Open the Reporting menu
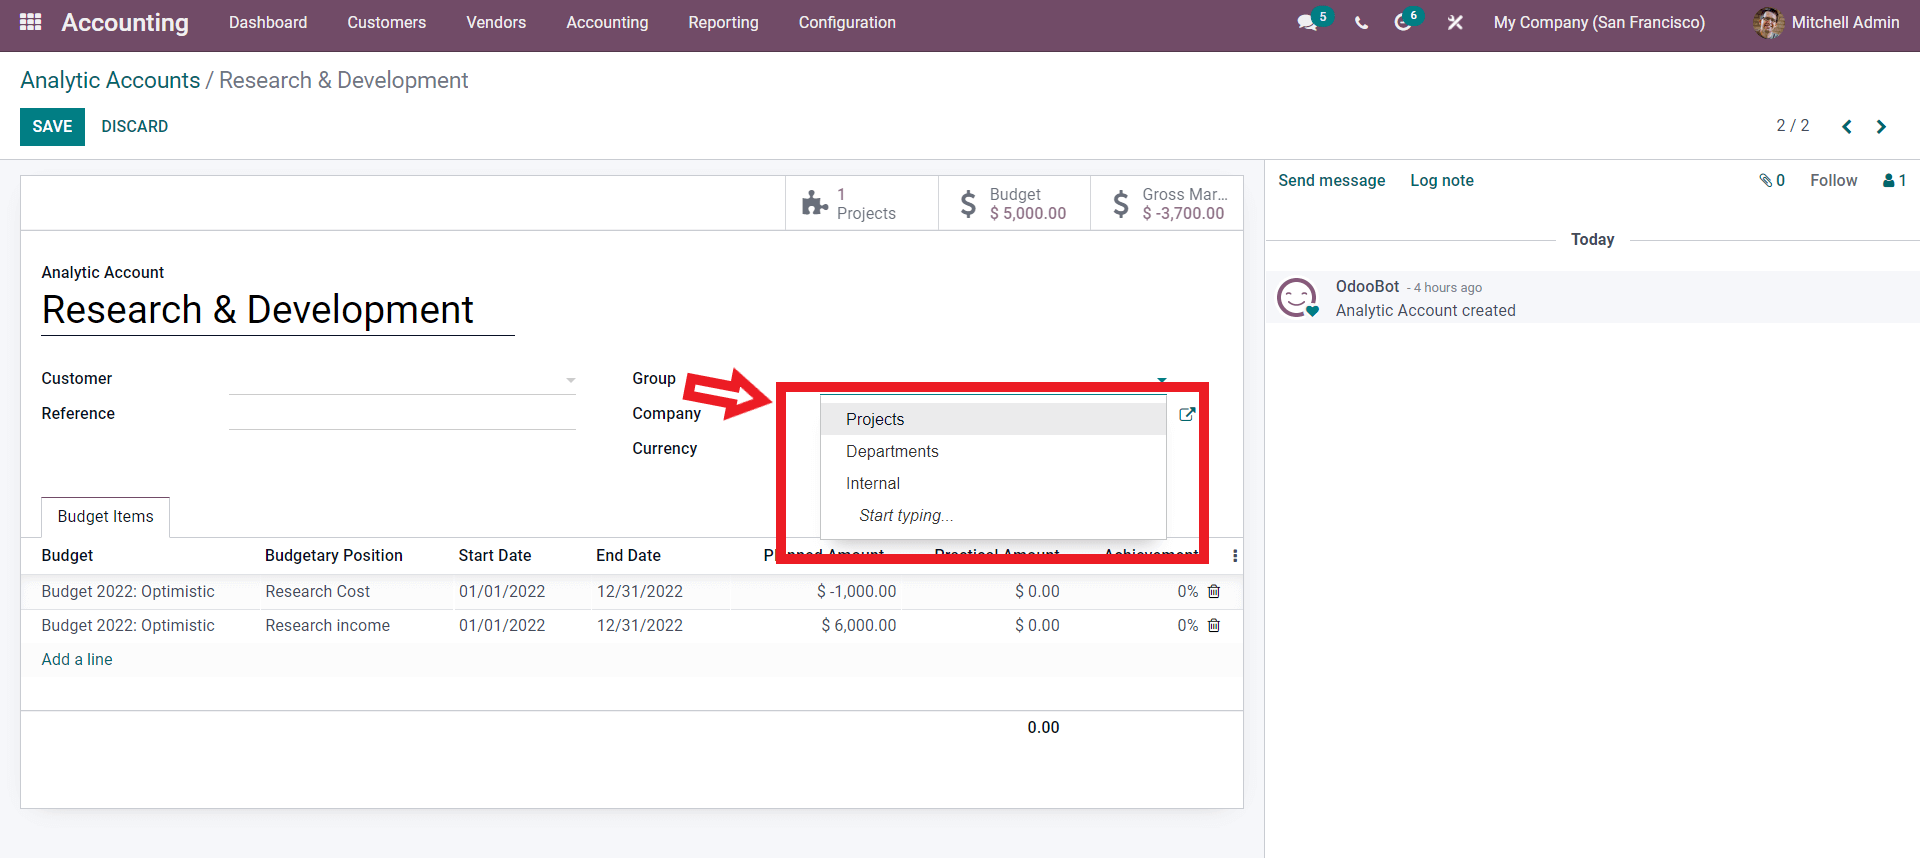Screen dimensions: 1920x858 tap(723, 22)
